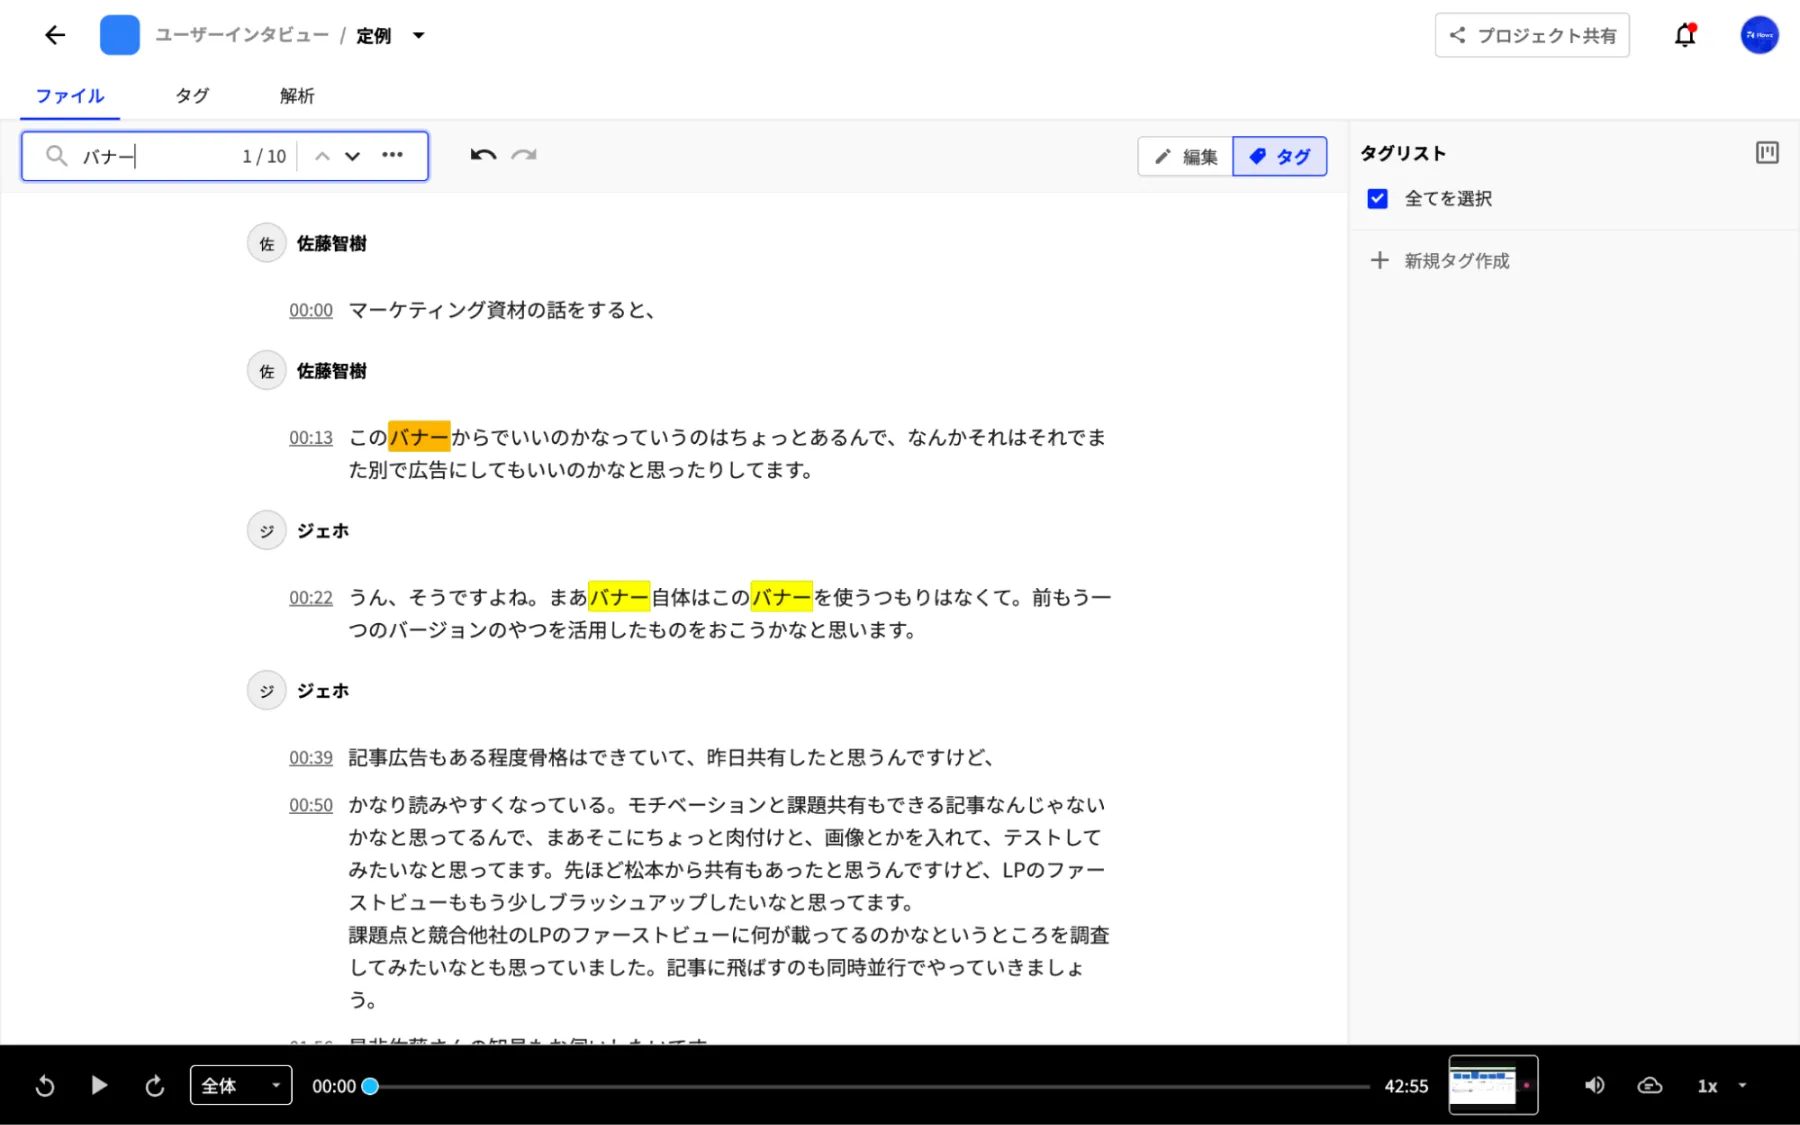Open the notifications bell
Image resolution: width=1800 pixels, height=1125 pixels.
click(1685, 35)
